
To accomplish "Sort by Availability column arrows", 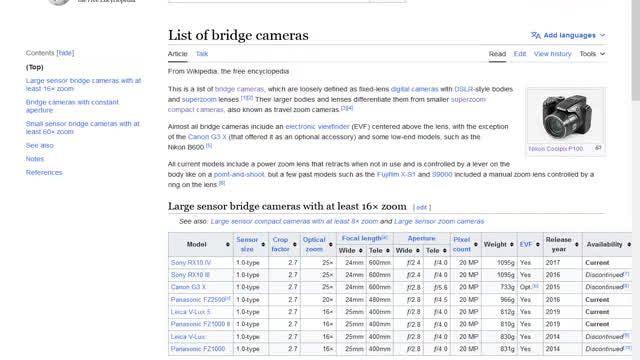I will (629, 244).
